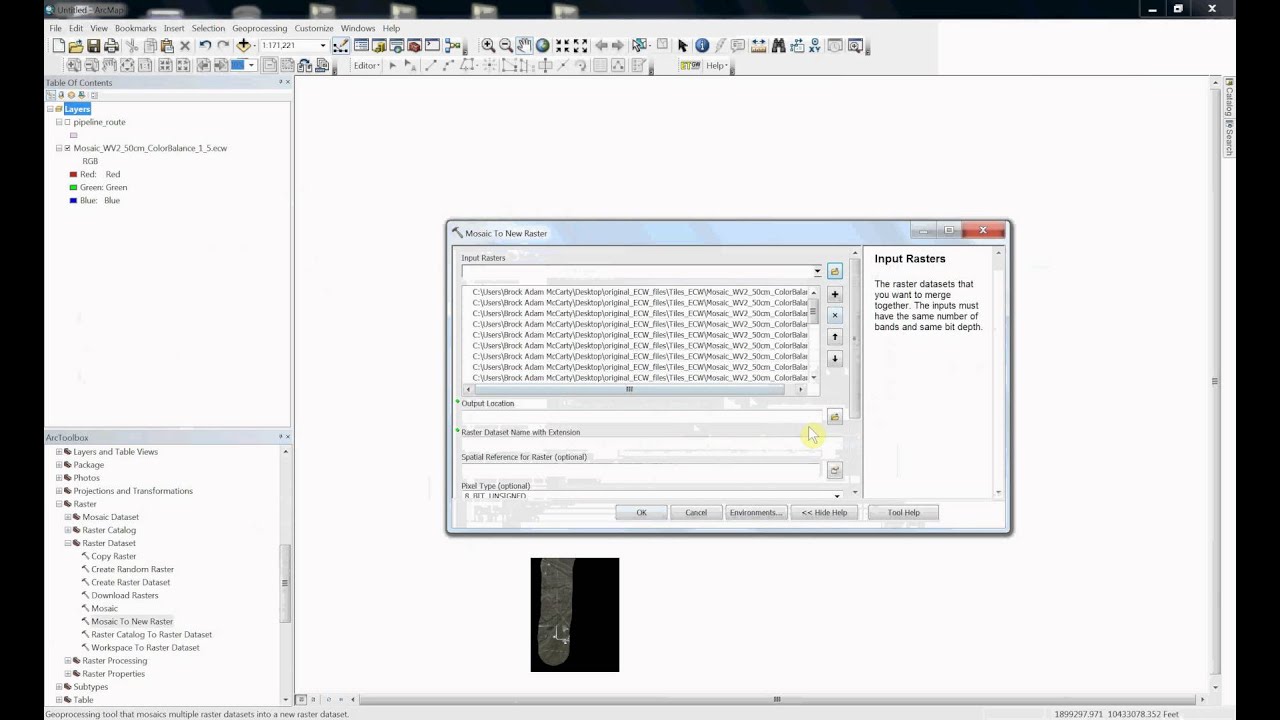Save the map with the floppy disk icon
The height and width of the screenshot is (720, 1280).
coord(93,46)
